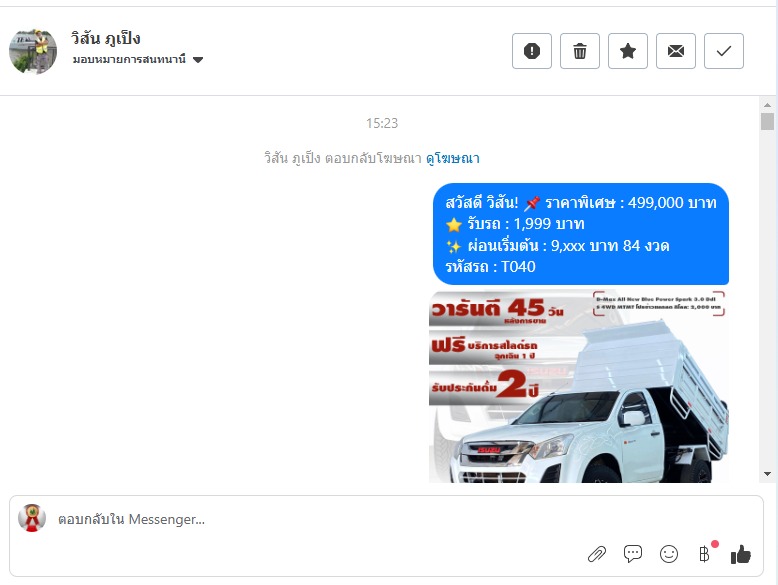778x585 pixels.
Task: Star this conversation for follow-up
Action: [x=628, y=51]
